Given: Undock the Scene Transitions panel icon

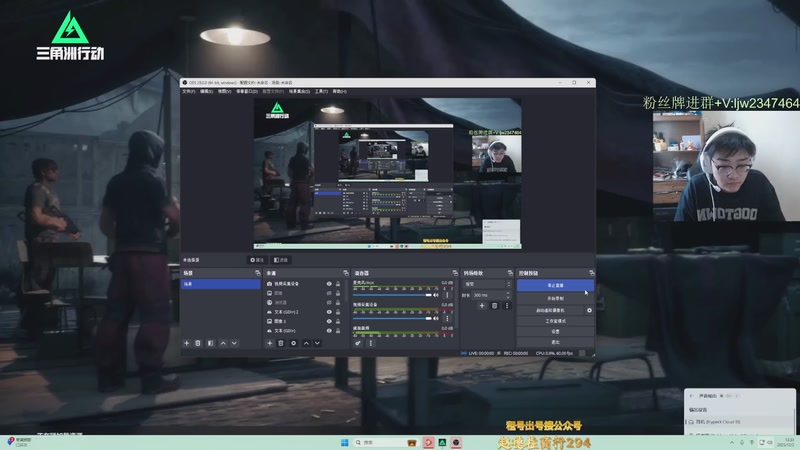Looking at the screenshot, I should point(510,273).
